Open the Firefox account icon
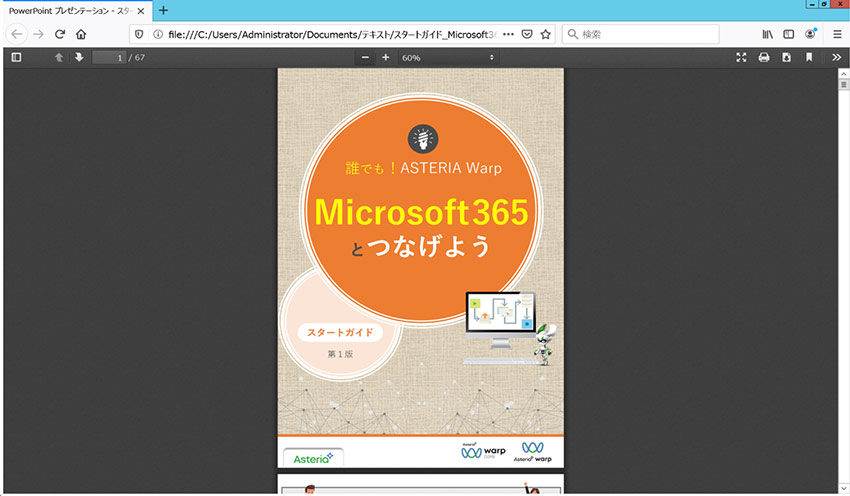 point(810,34)
